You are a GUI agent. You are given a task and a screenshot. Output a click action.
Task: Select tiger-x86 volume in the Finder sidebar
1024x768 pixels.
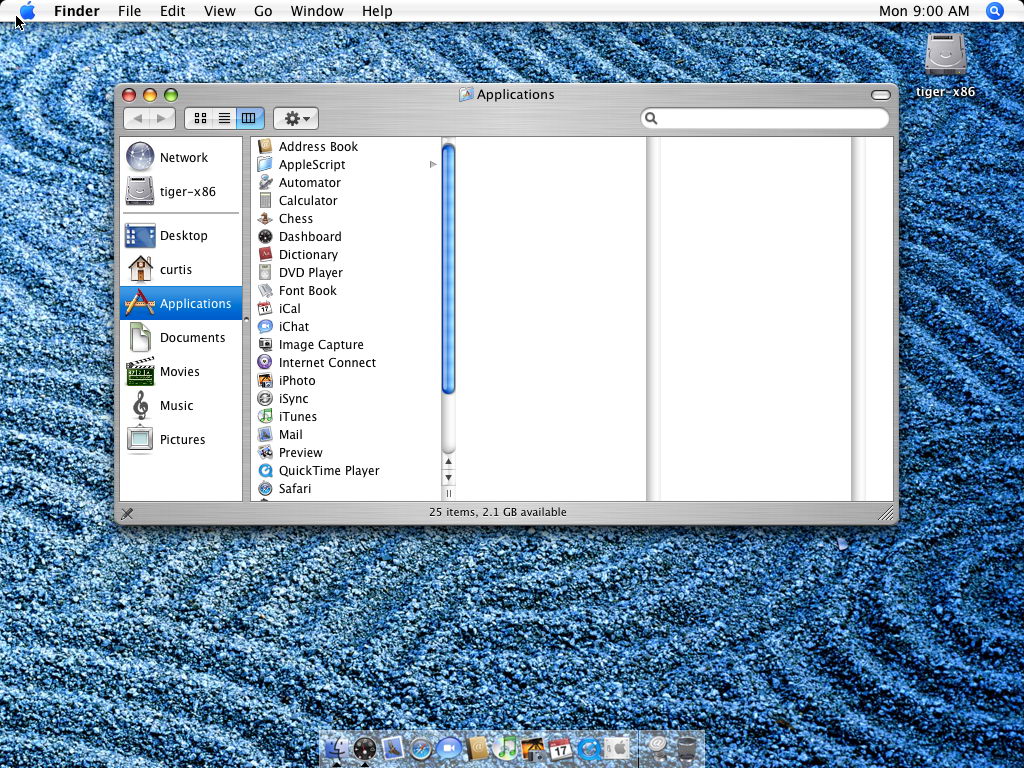tap(181, 191)
